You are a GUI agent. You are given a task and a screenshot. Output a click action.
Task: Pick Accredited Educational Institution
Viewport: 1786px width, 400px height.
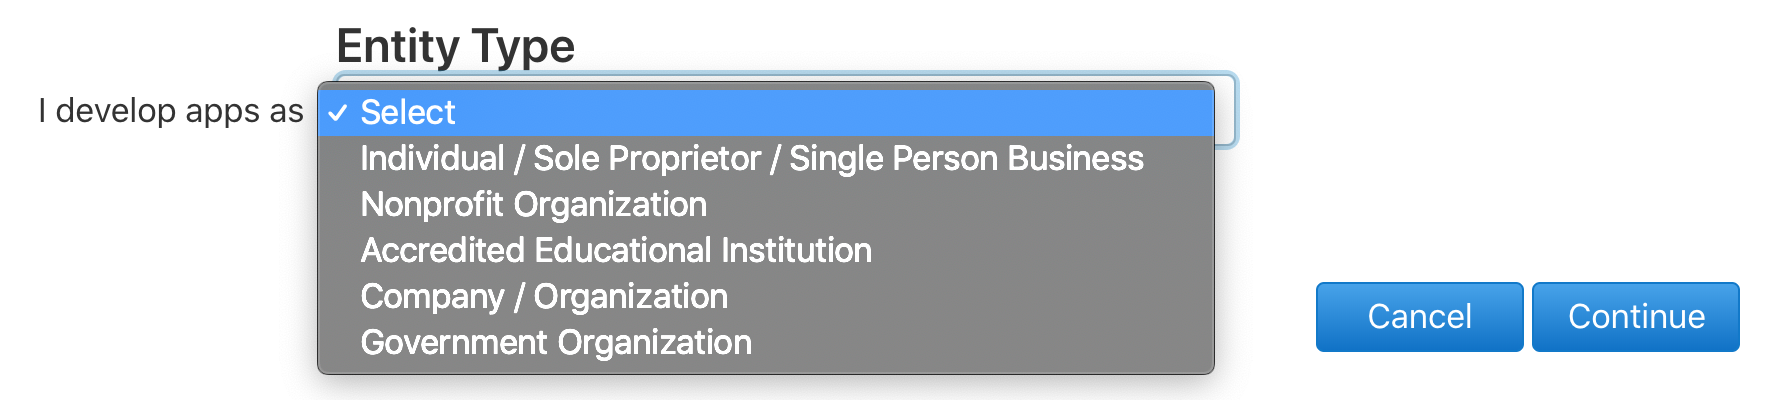[x=616, y=251]
